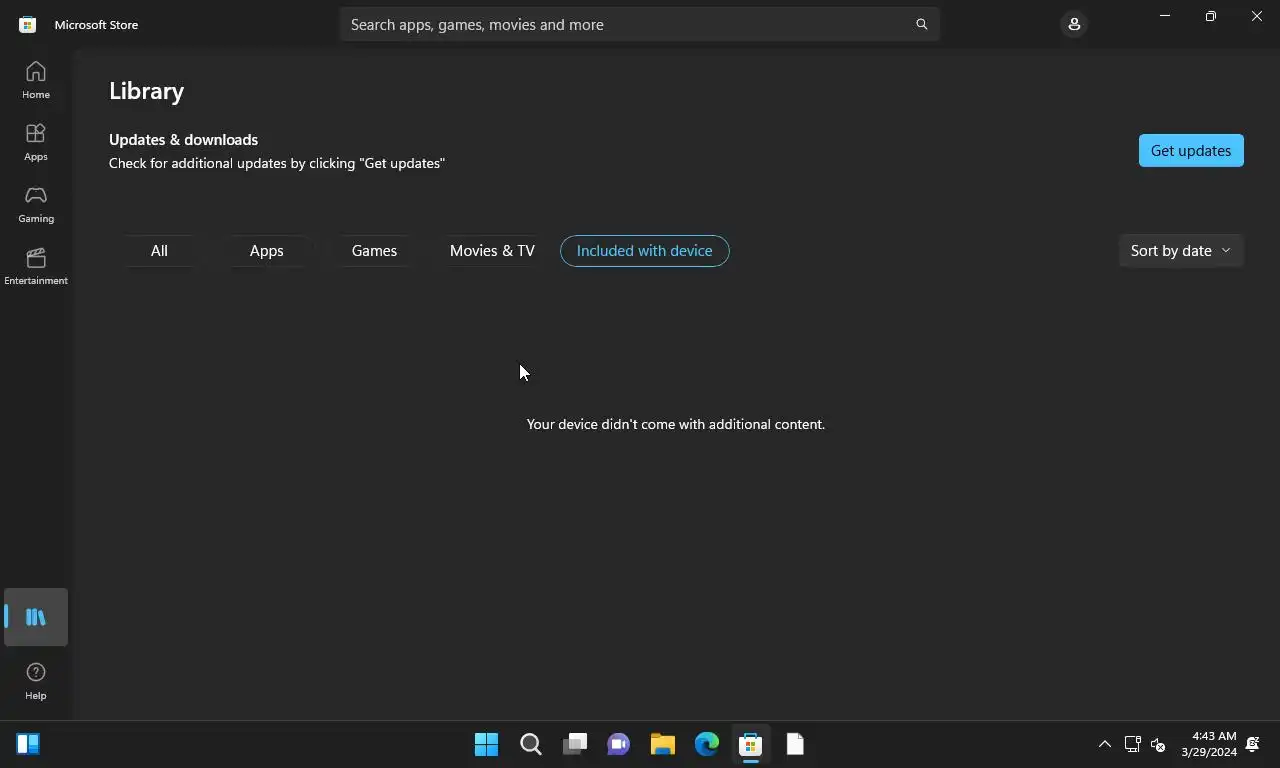Viewport: 1280px width, 768px height.
Task: Click the network tray icon
Action: coord(1133,744)
